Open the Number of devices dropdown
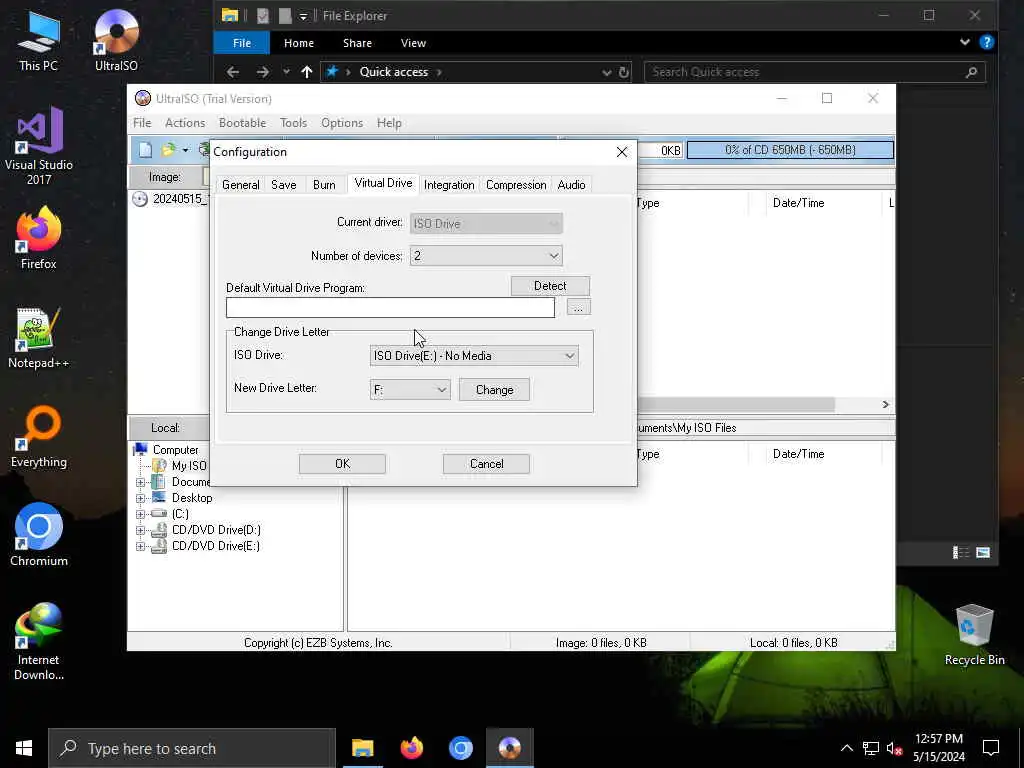 pyautogui.click(x=486, y=256)
